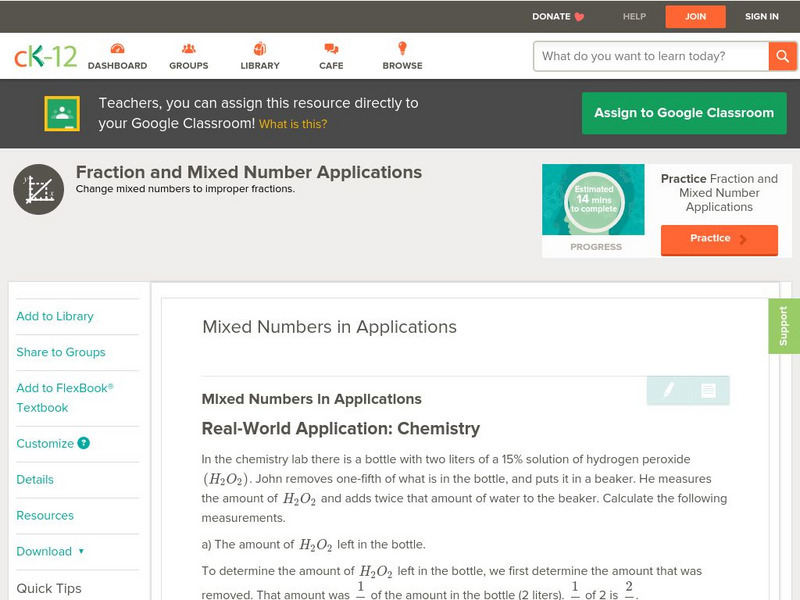This screenshot has height=600, width=800.
Task: Click the CK-12 logo
Action: click(x=45, y=56)
